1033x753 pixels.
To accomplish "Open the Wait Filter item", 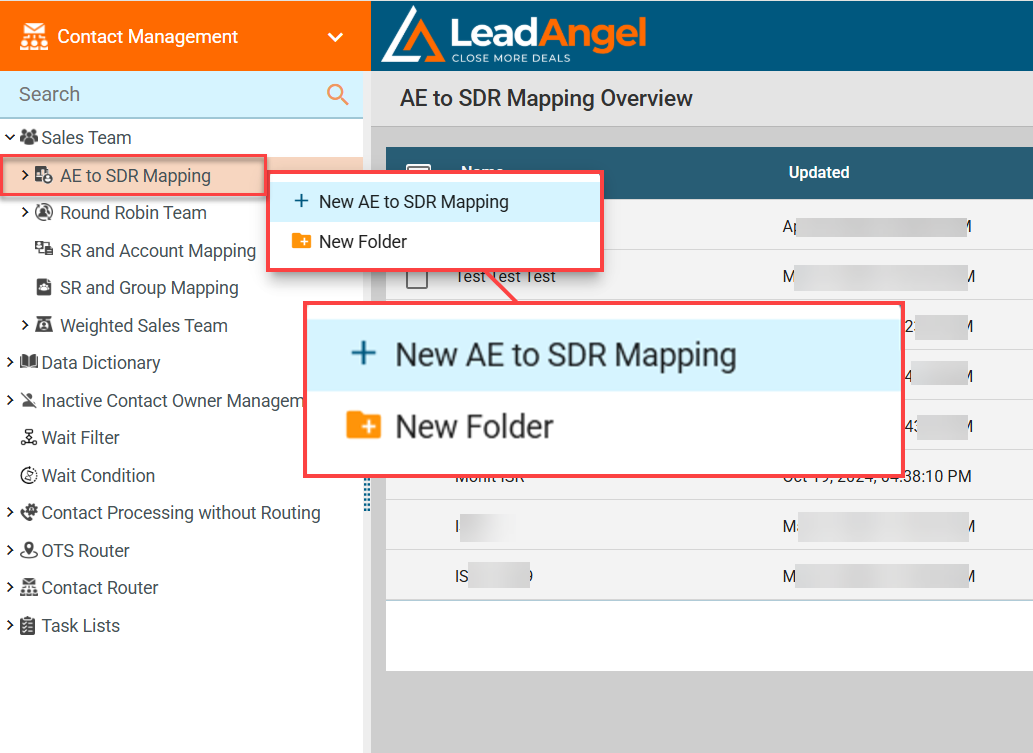I will (80, 437).
